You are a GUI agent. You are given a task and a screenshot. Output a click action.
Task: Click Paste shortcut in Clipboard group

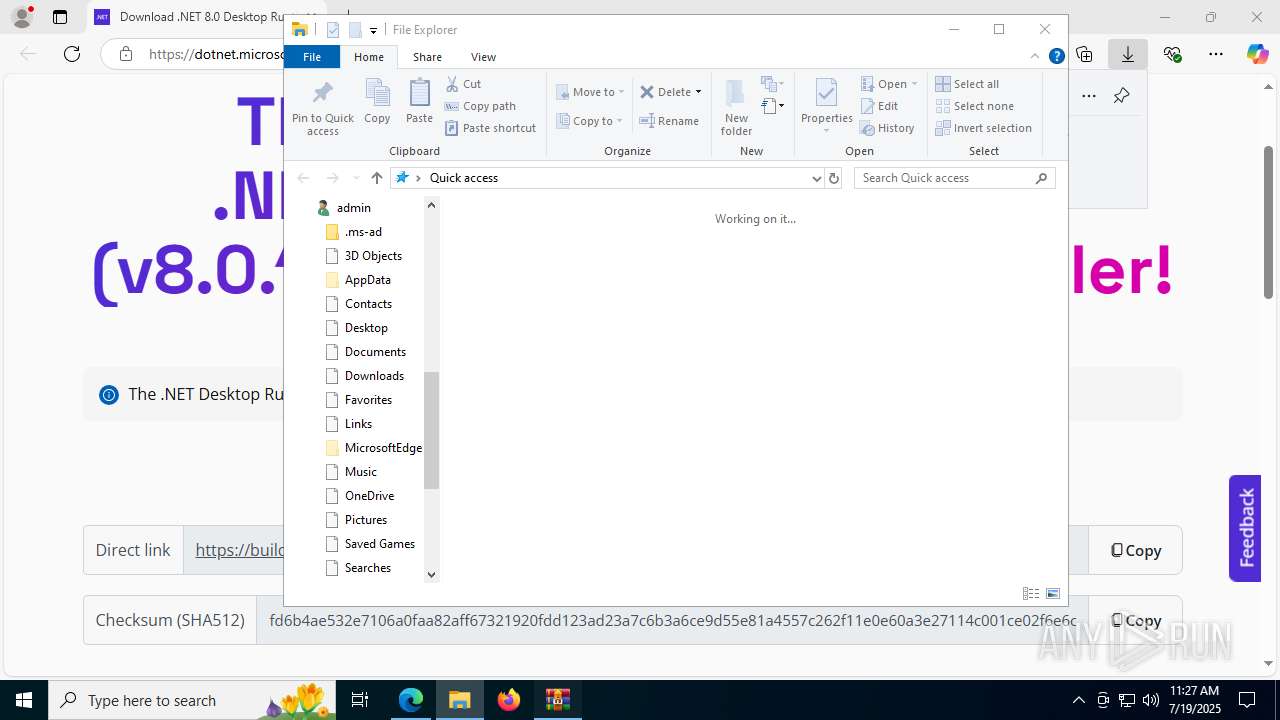pyautogui.click(x=490, y=128)
